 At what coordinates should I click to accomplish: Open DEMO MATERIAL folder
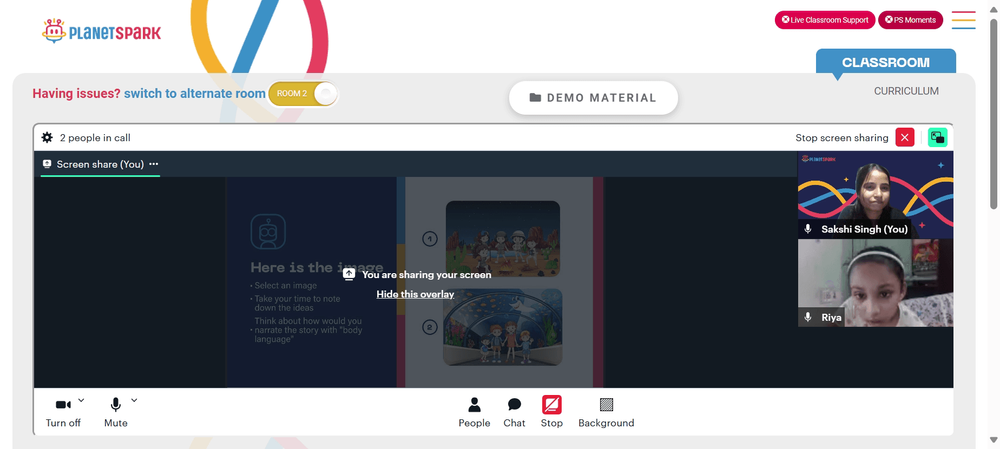pyautogui.click(x=593, y=98)
